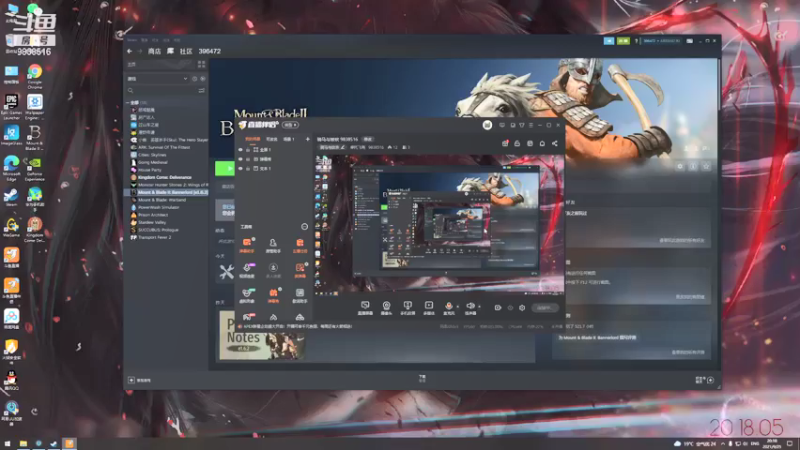Screen dimensions: 800x450
Task: Select ARK: Survival Of The Fittest in library
Action: click(164, 147)
